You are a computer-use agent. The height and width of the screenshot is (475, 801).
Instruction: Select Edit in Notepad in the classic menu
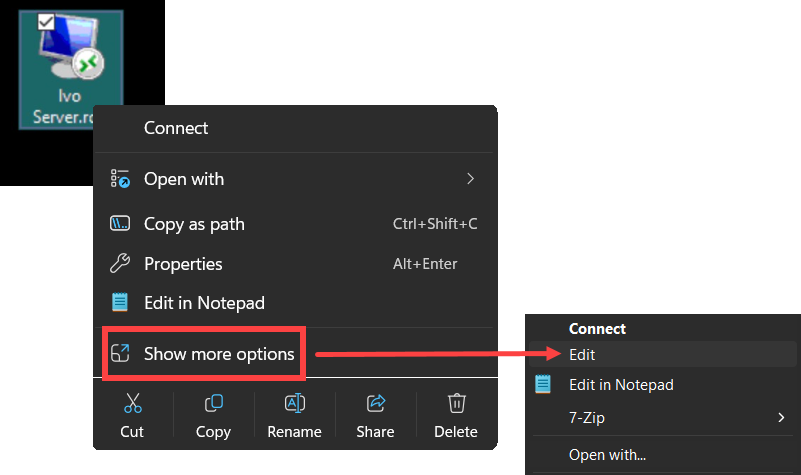point(621,384)
